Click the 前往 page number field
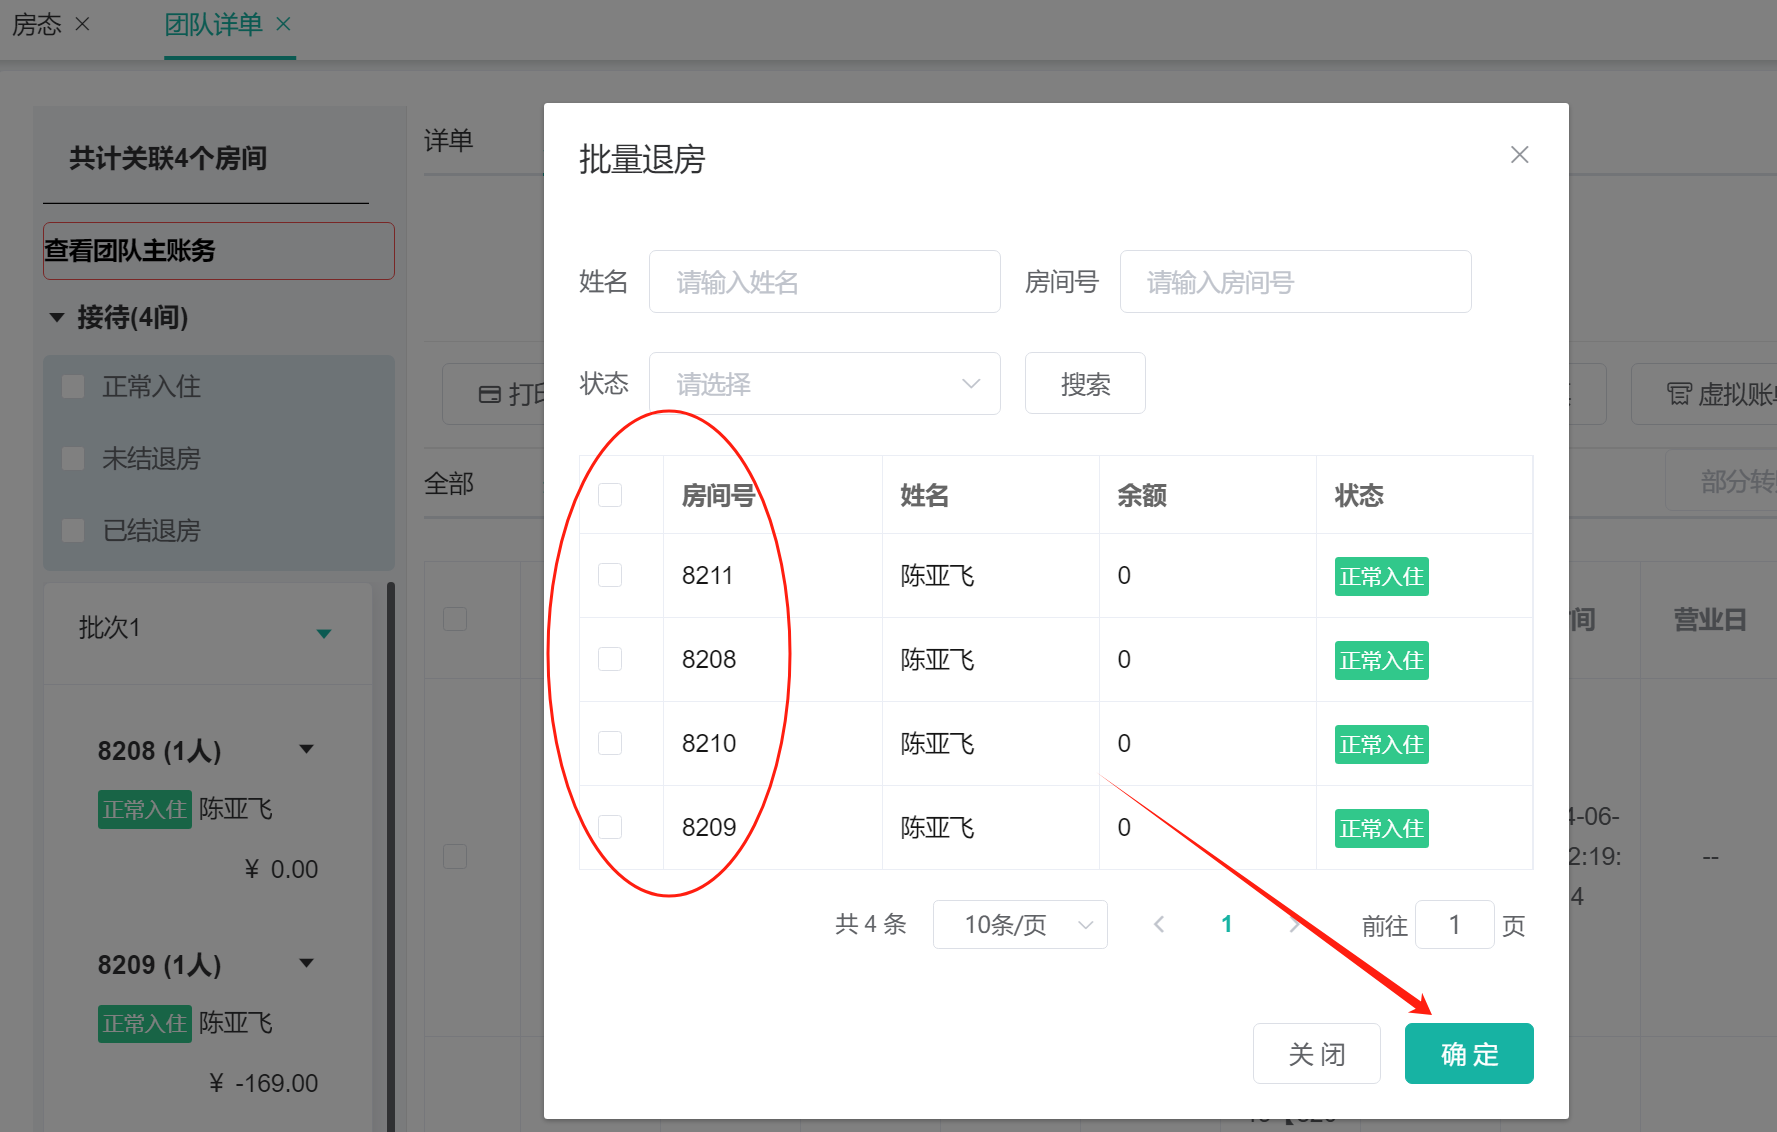The width and height of the screenshot is (1777, 1132). pyautogui.click(x=1455, y=925)
